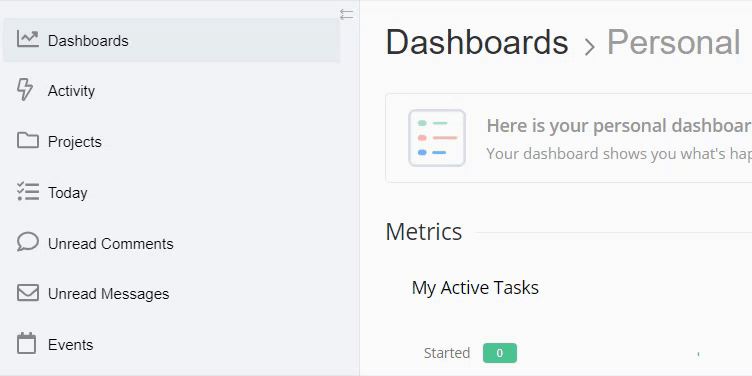752x376 pixels.
Task: Click the personal dashboard checklist illustration
Action: pyautogui.click(x=437, y=138)
